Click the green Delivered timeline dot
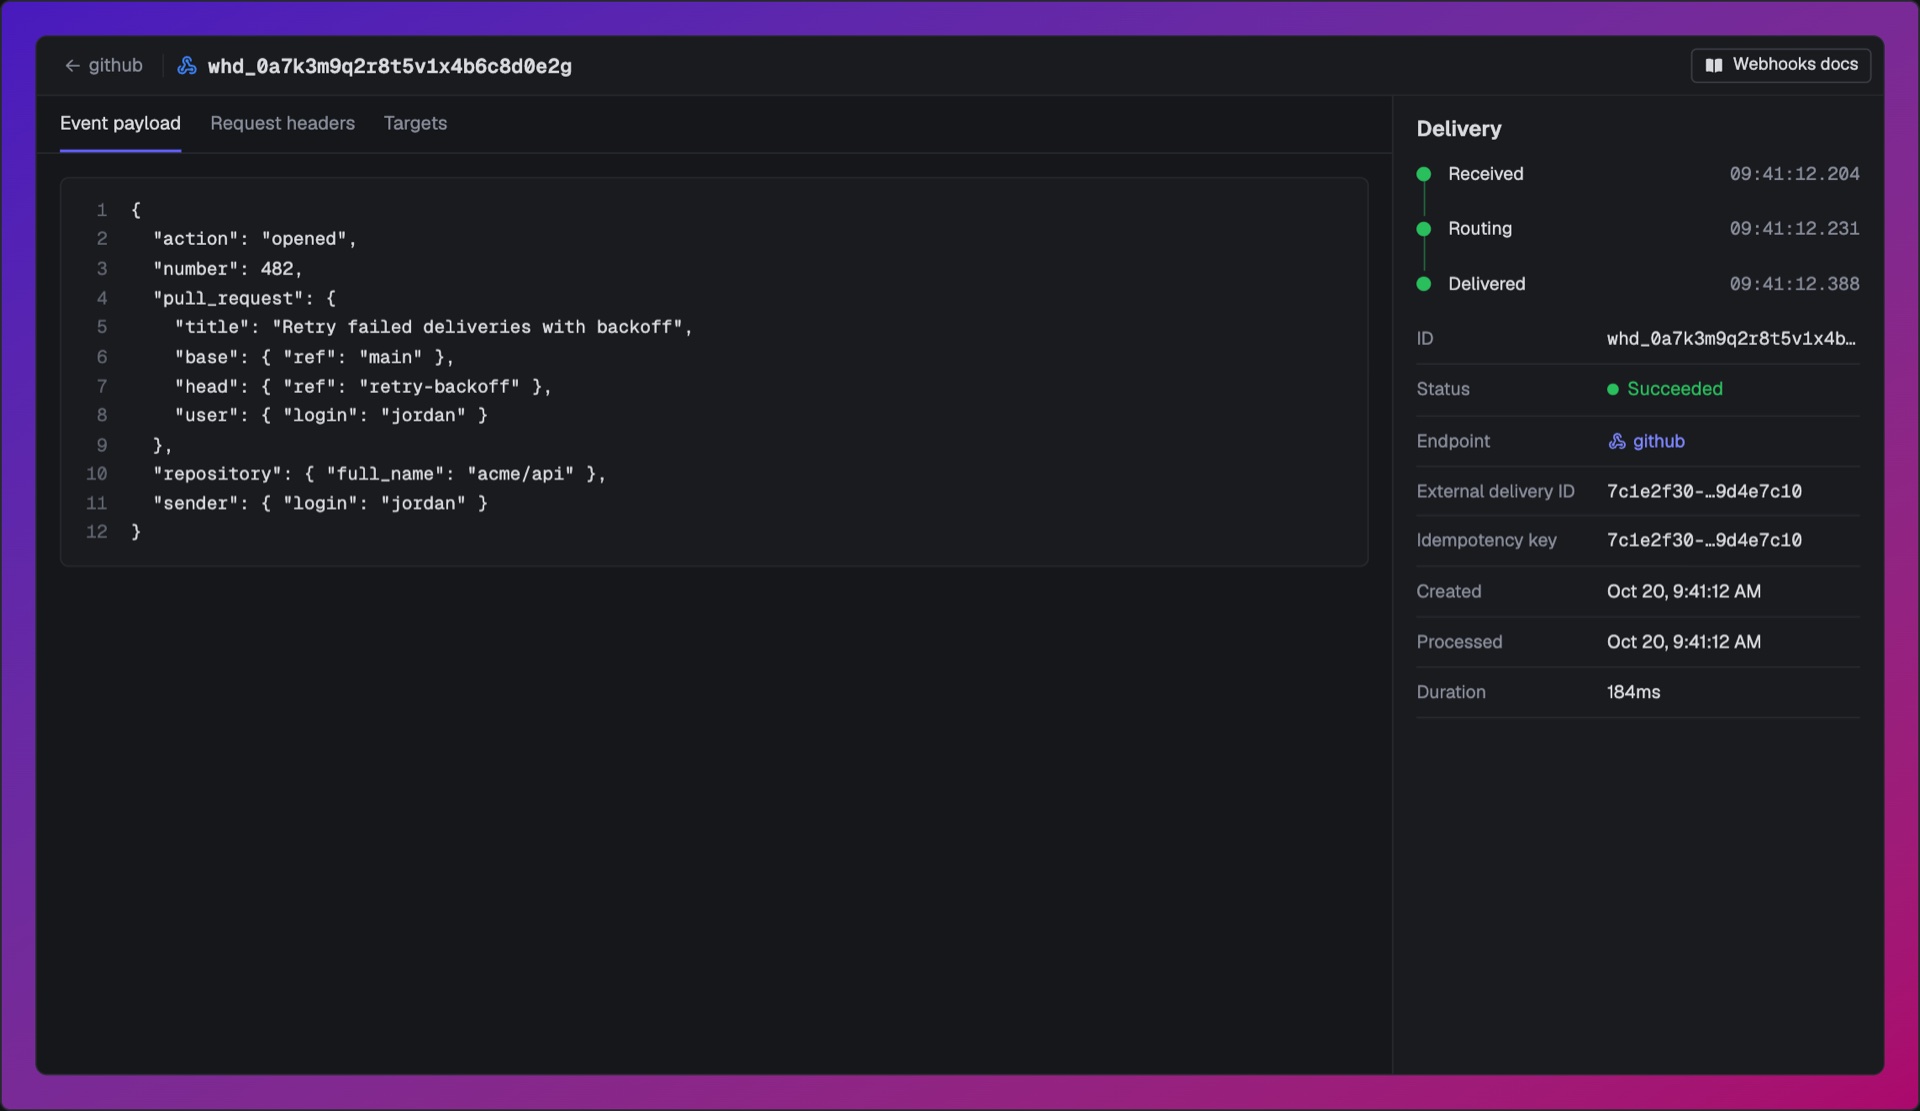 [x=1424, y=284]
